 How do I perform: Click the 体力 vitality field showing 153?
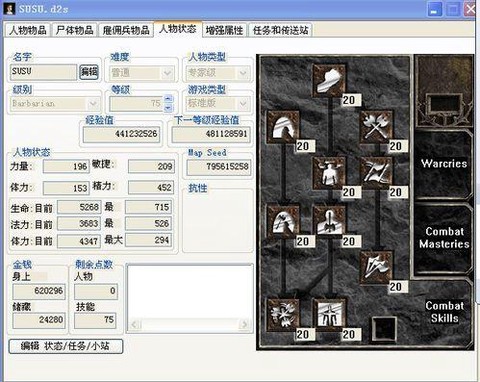(66, 188)
